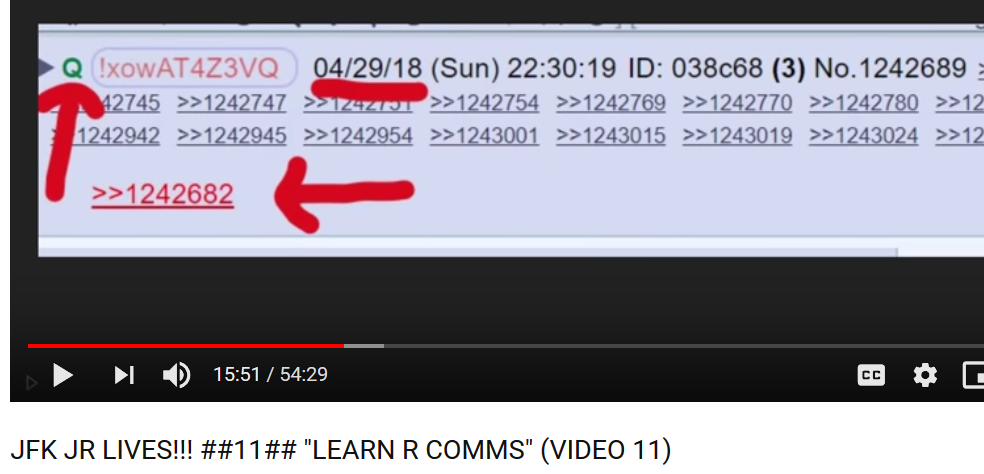Viewport: 984px width, 474px height.
Task: Open reply link >>1242754
Action: (484, 102)
